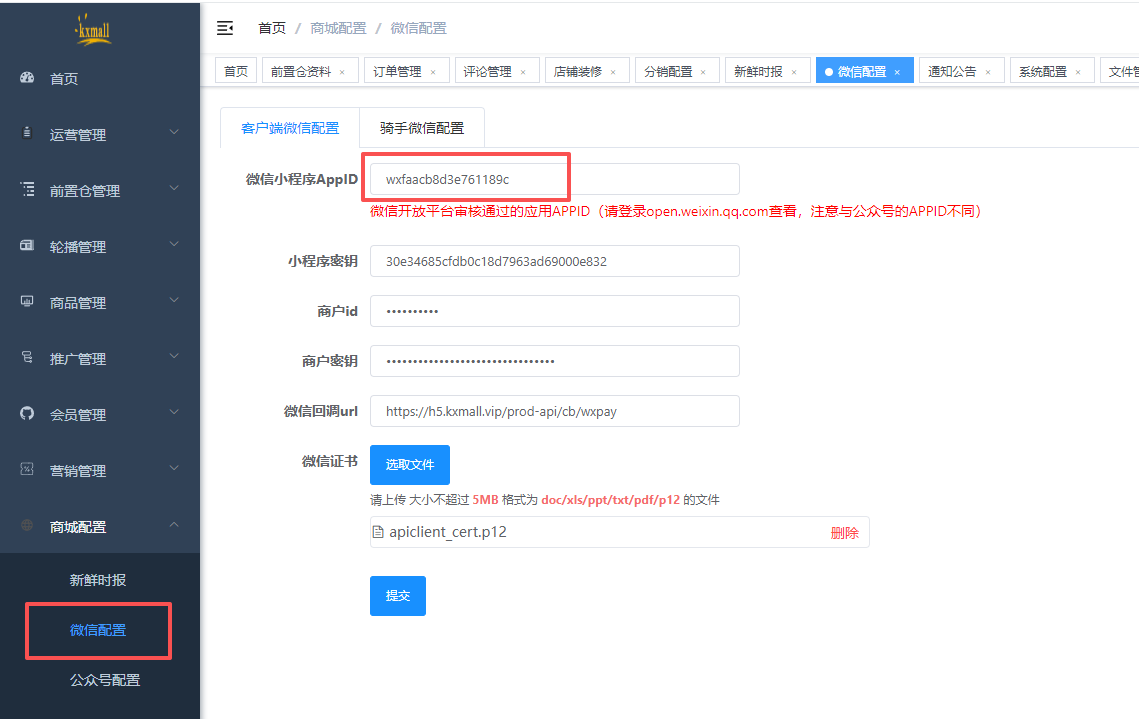This screenshot has width=1139, height=719.
Task: Open the 分销配置 page tab
Action: pyautogui.click(x=667, y=72)
